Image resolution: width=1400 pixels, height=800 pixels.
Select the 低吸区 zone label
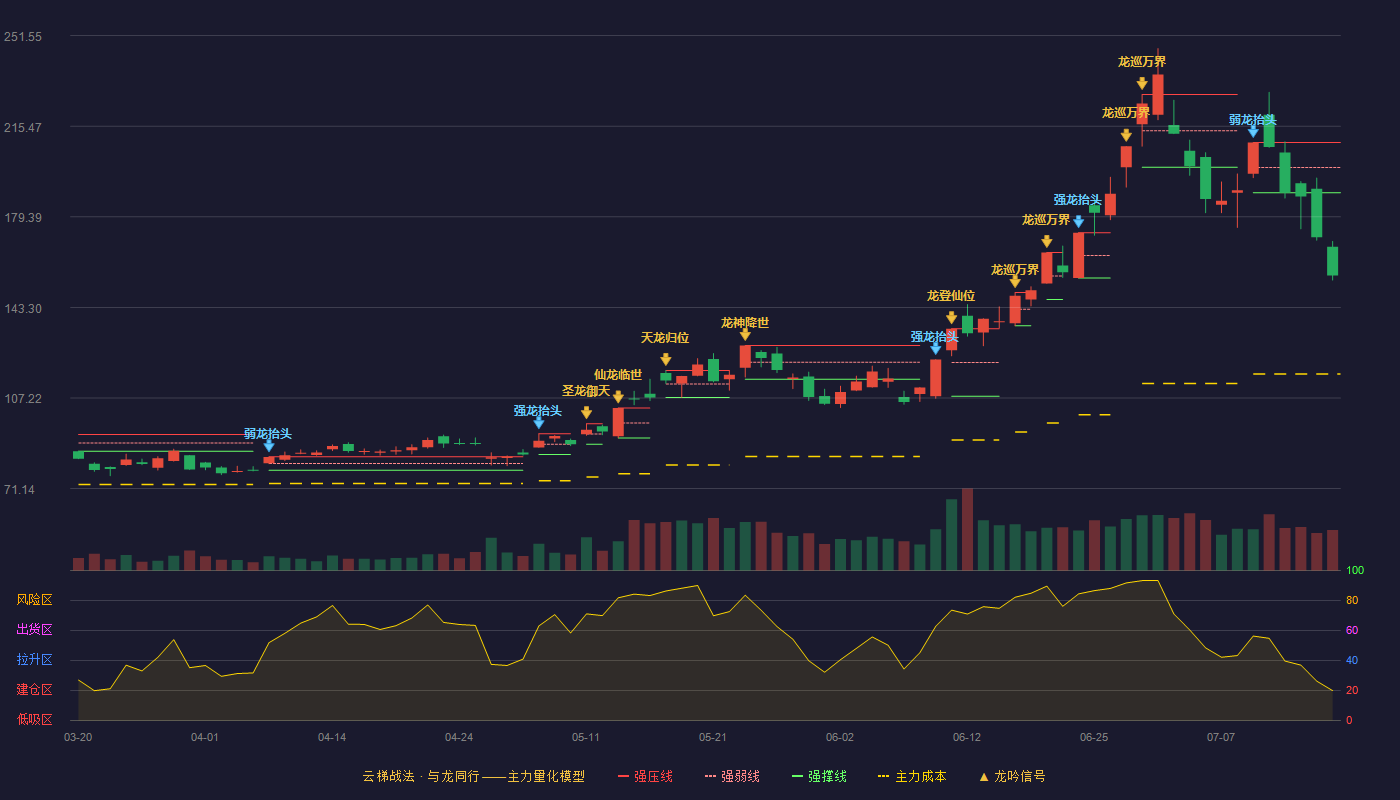[35, 719]
